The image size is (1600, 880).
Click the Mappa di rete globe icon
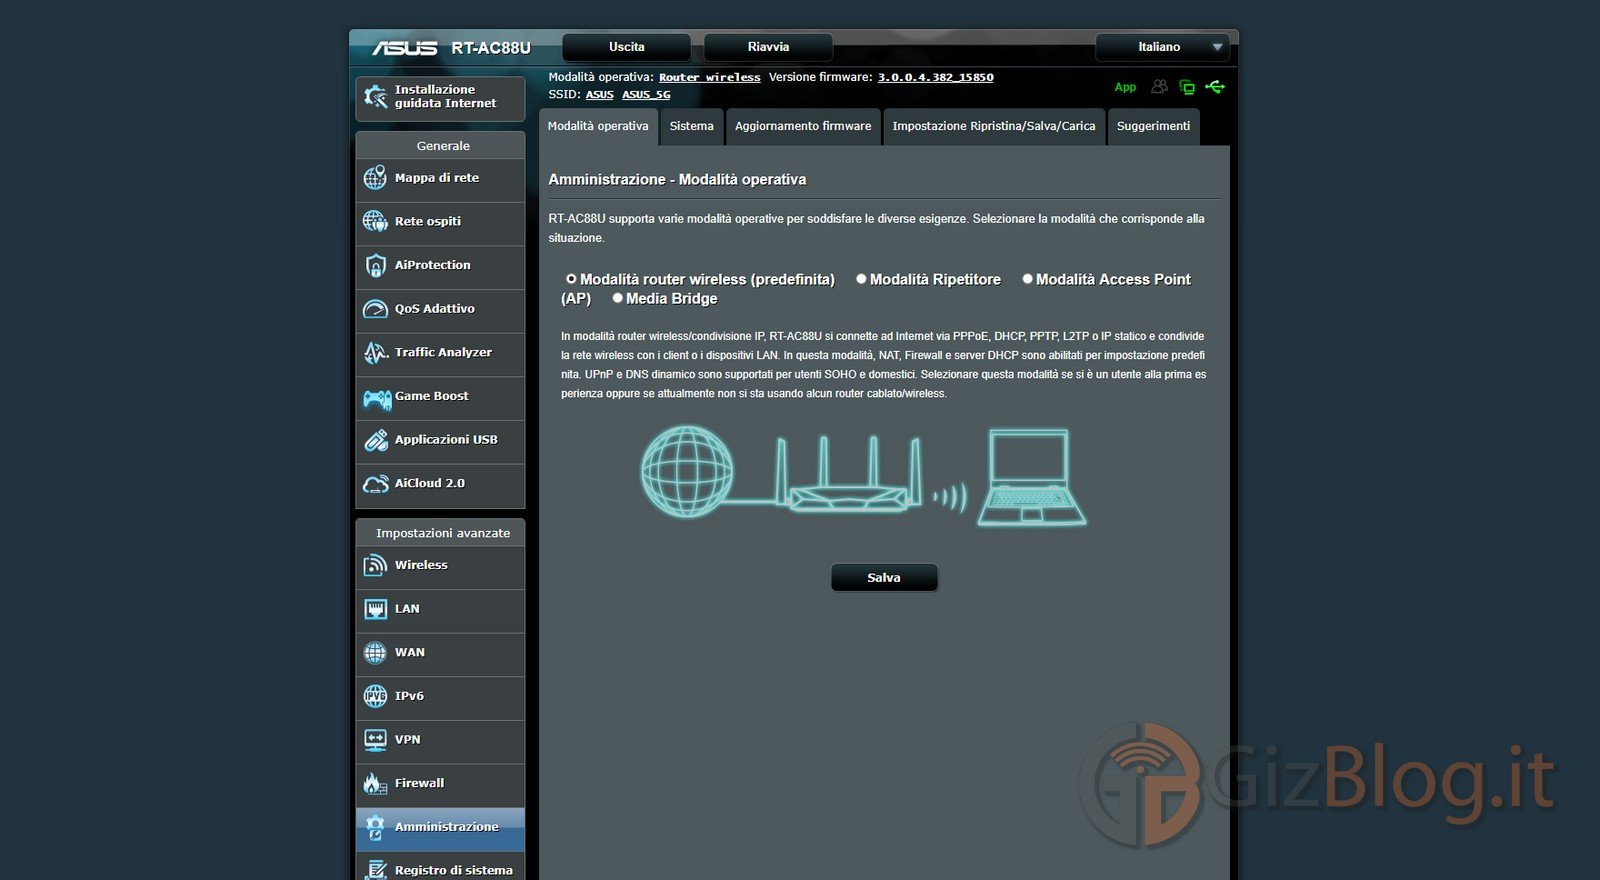coord(375,178)
